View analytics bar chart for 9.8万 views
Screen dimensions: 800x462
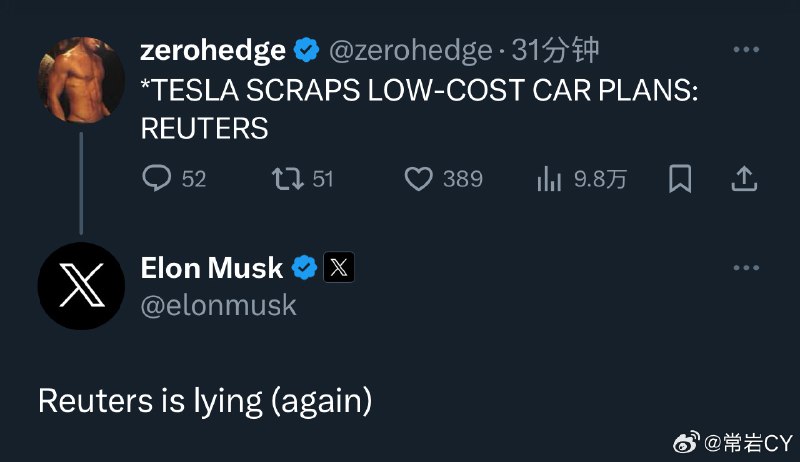point(549,179)
